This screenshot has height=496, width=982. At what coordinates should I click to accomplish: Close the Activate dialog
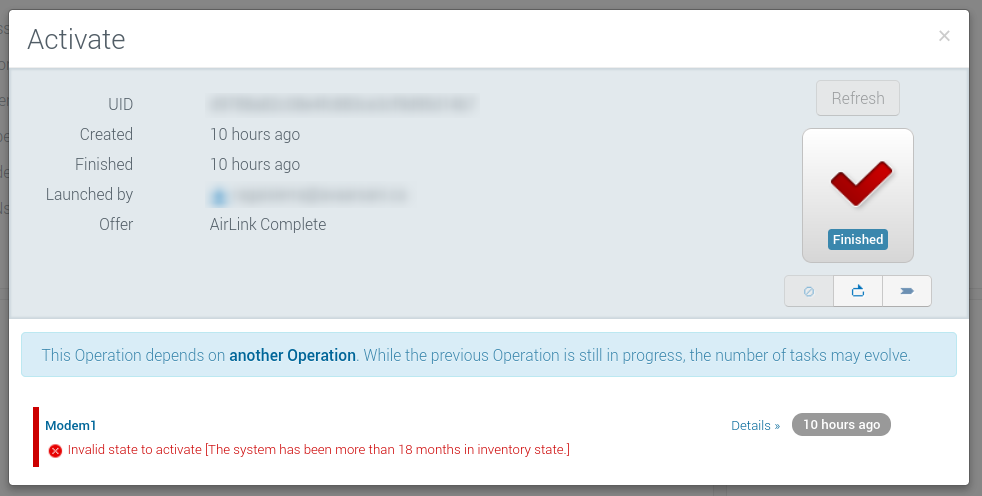[944, 36]
